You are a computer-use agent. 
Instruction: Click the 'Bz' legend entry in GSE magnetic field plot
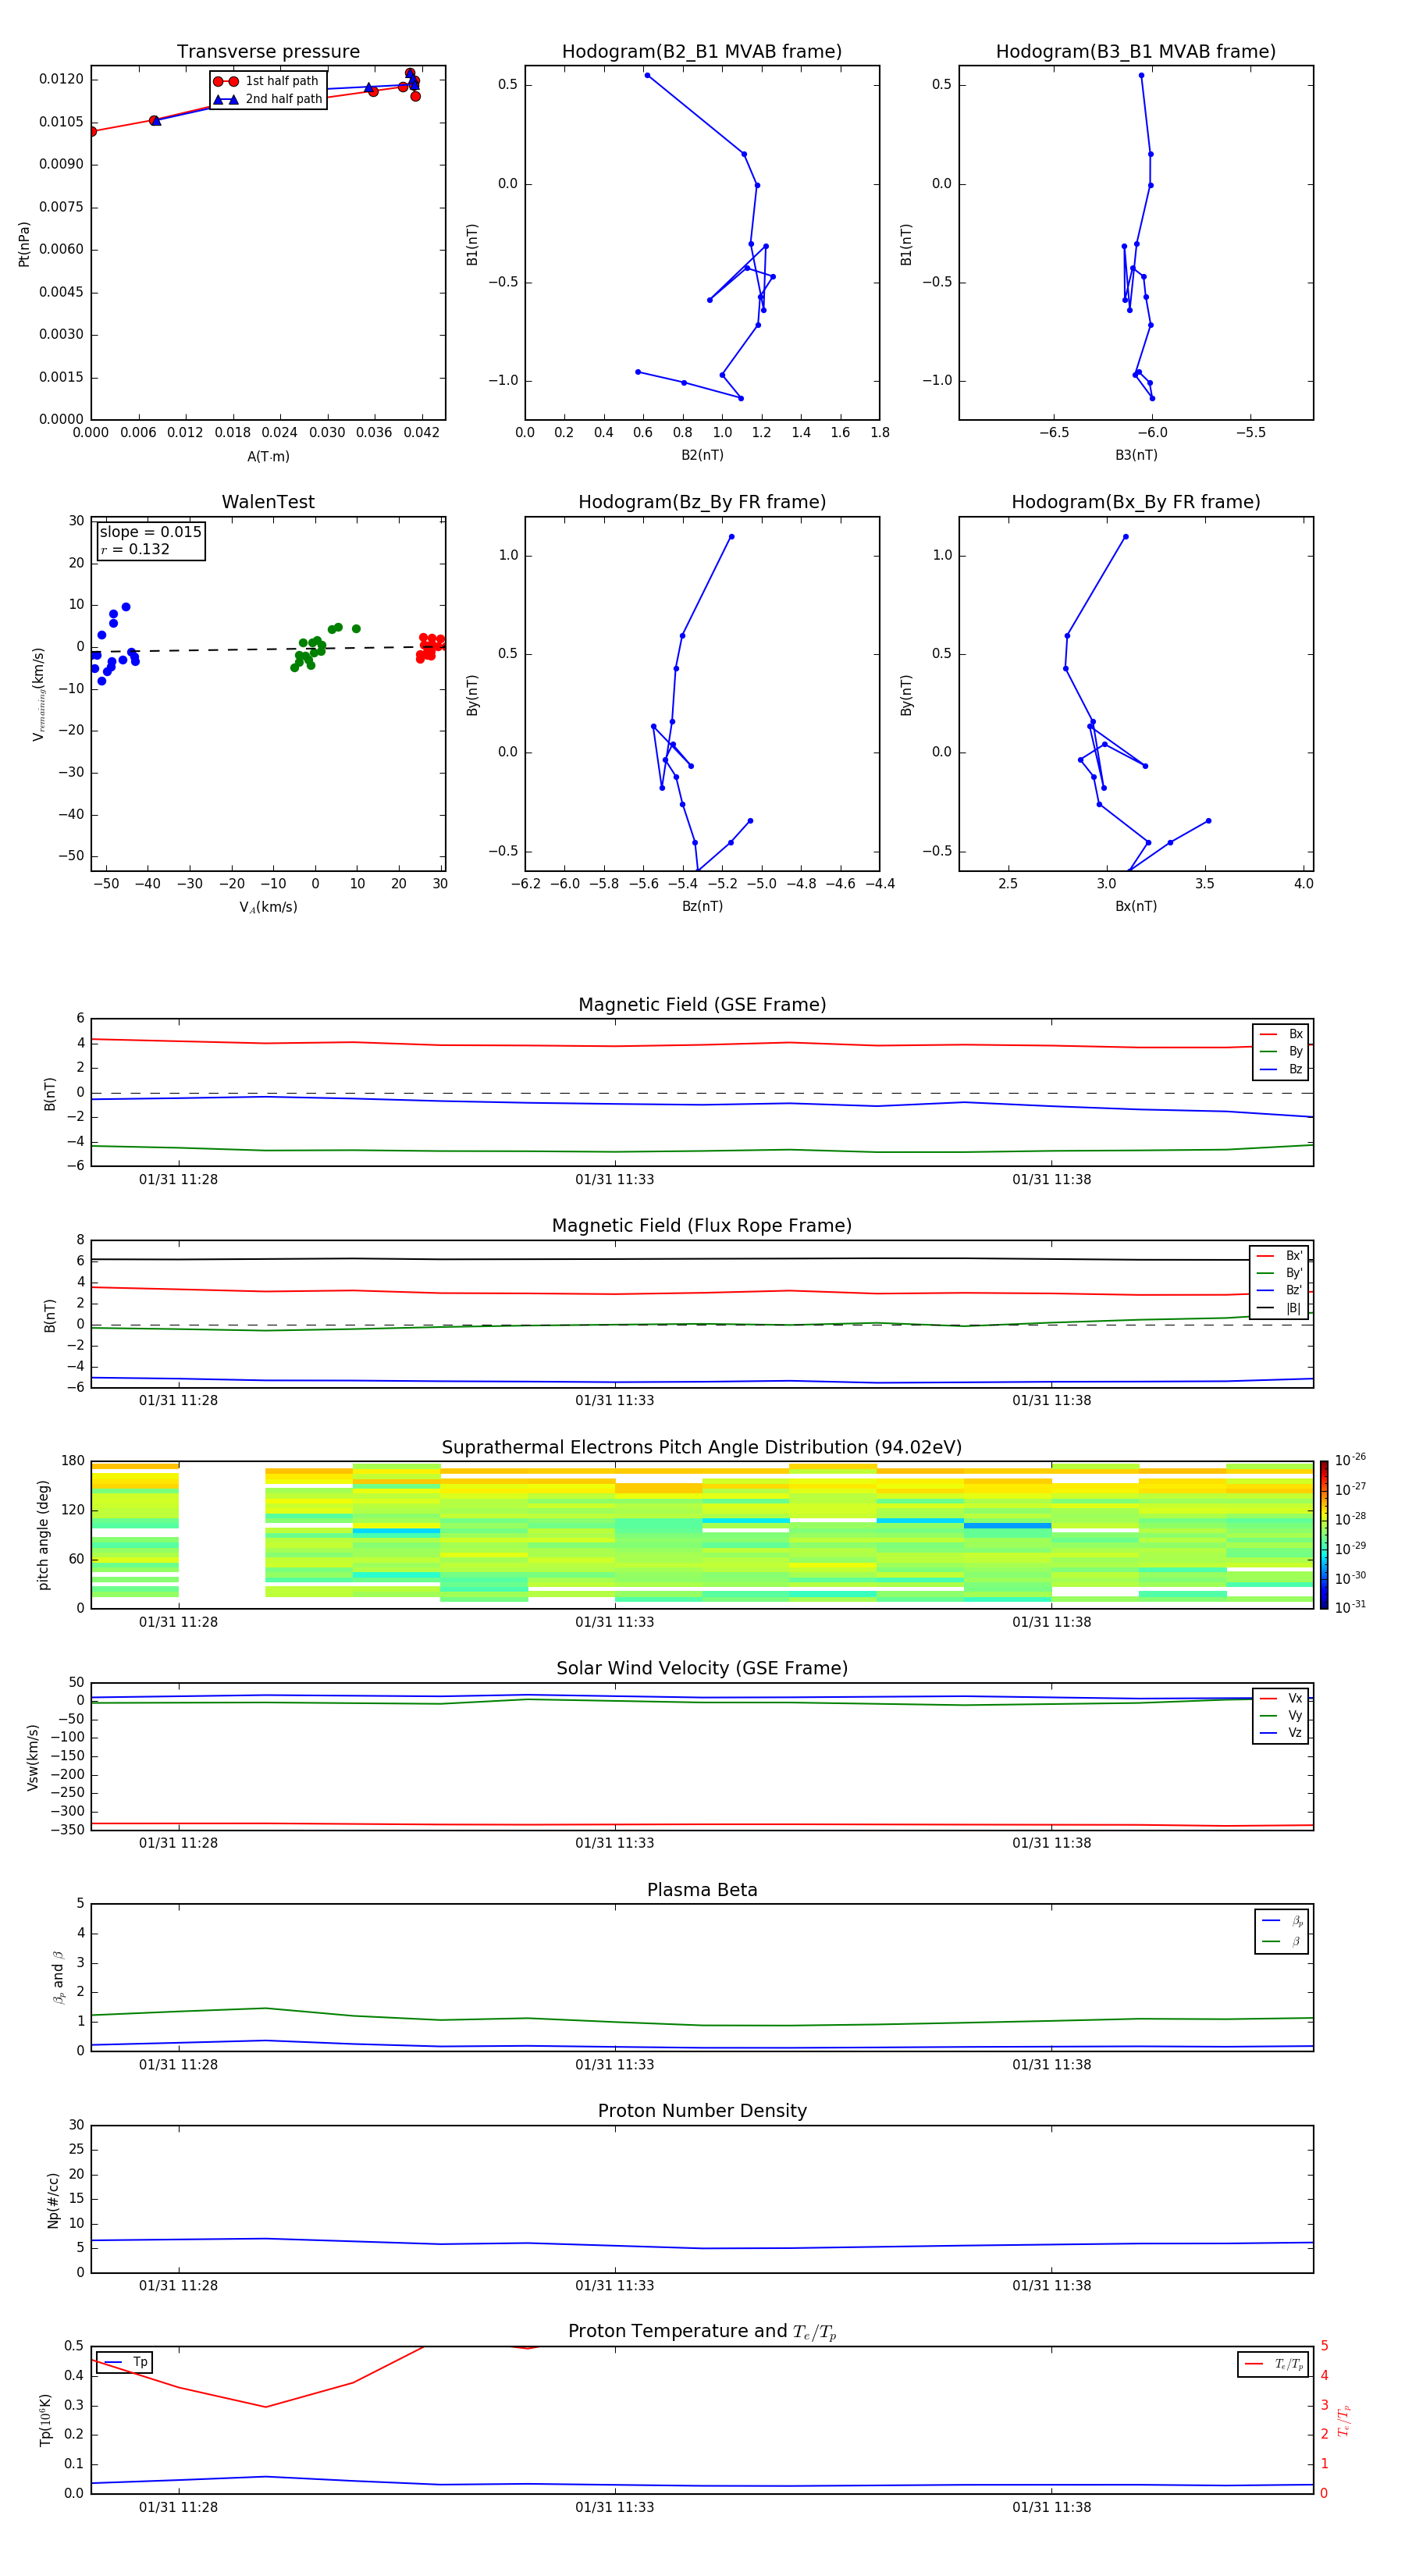(1281, 1070)
